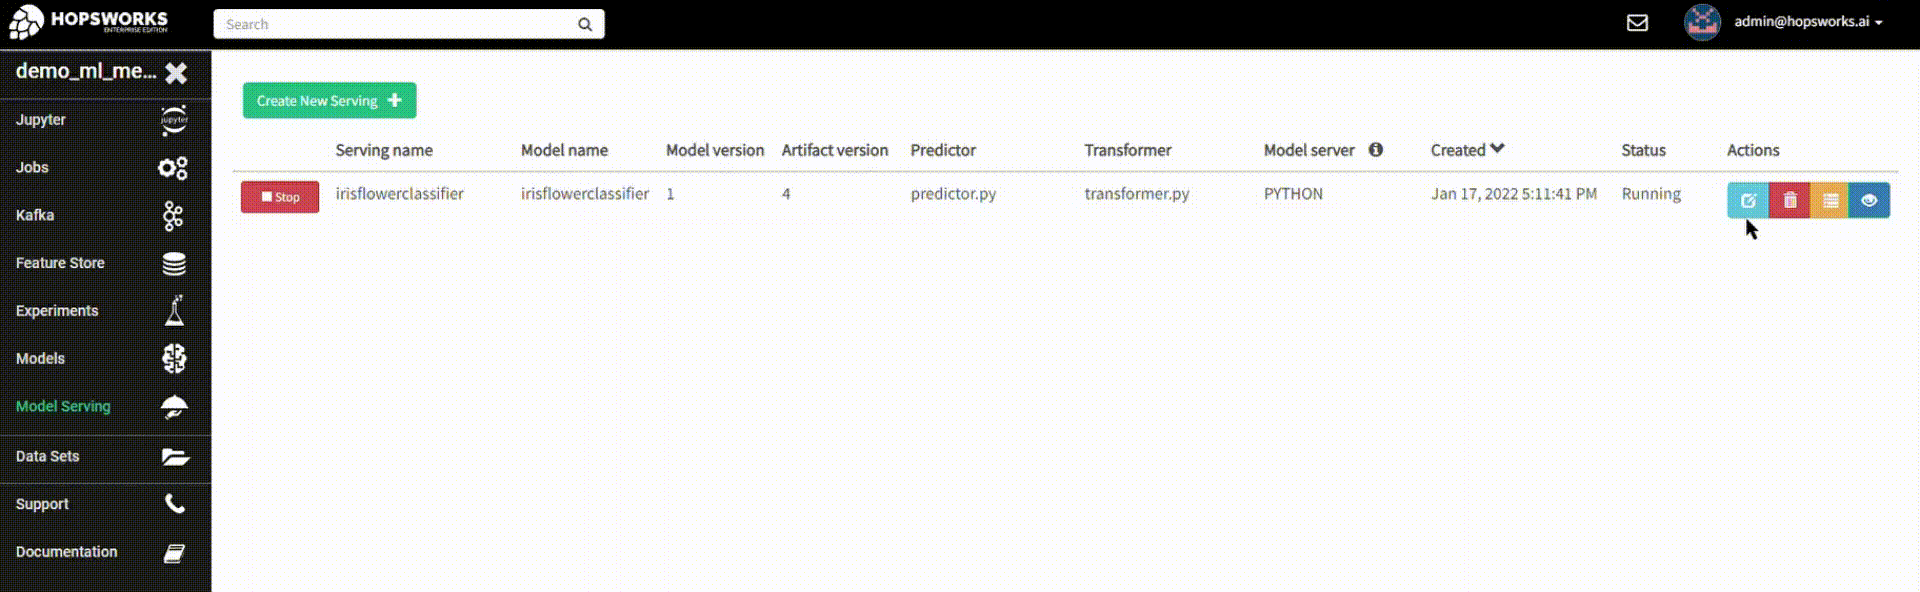Sort by Created column chevron
The image size is (1920, 592).
click(1497, 149)
